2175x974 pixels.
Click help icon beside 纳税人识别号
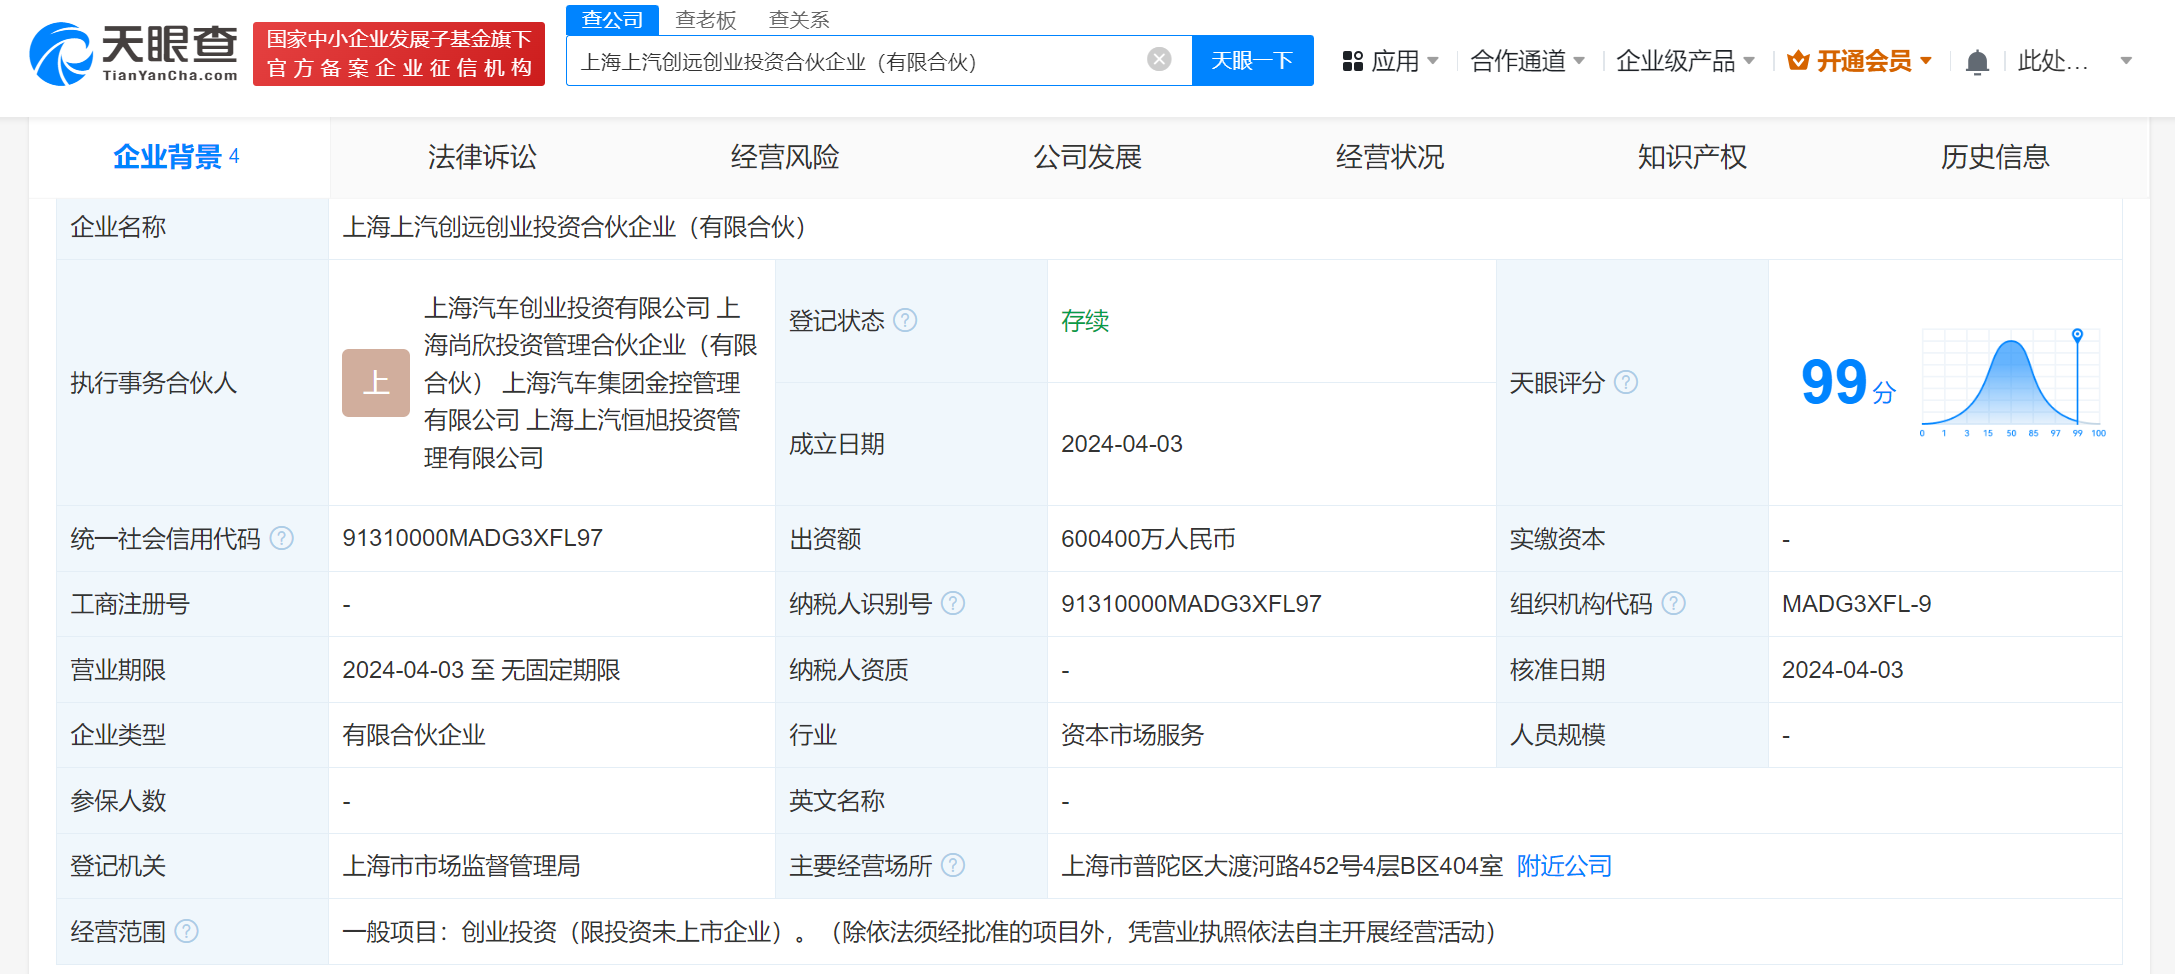click(953, 603)
